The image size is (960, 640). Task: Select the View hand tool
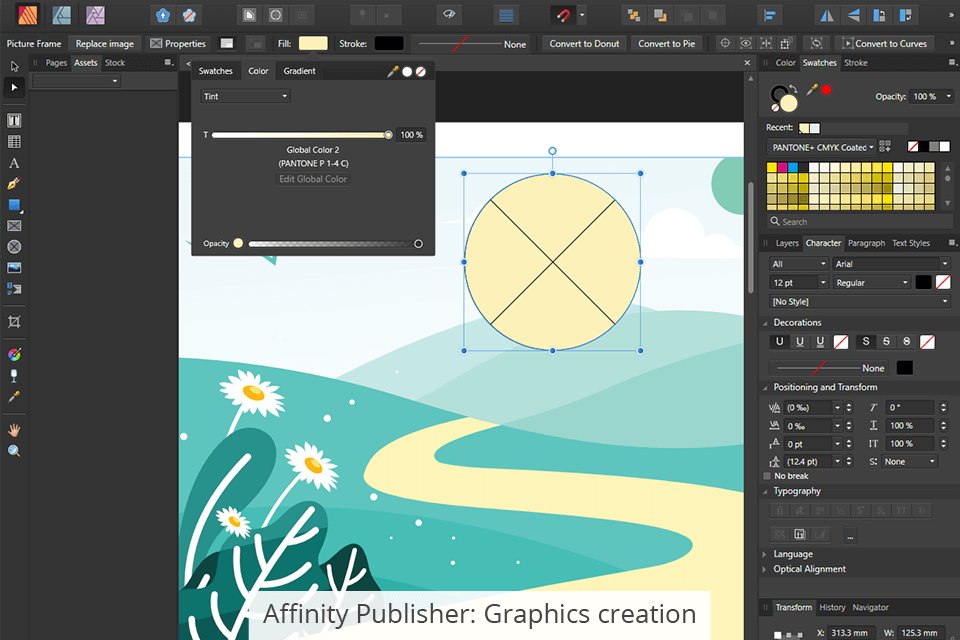coord(14,430)
